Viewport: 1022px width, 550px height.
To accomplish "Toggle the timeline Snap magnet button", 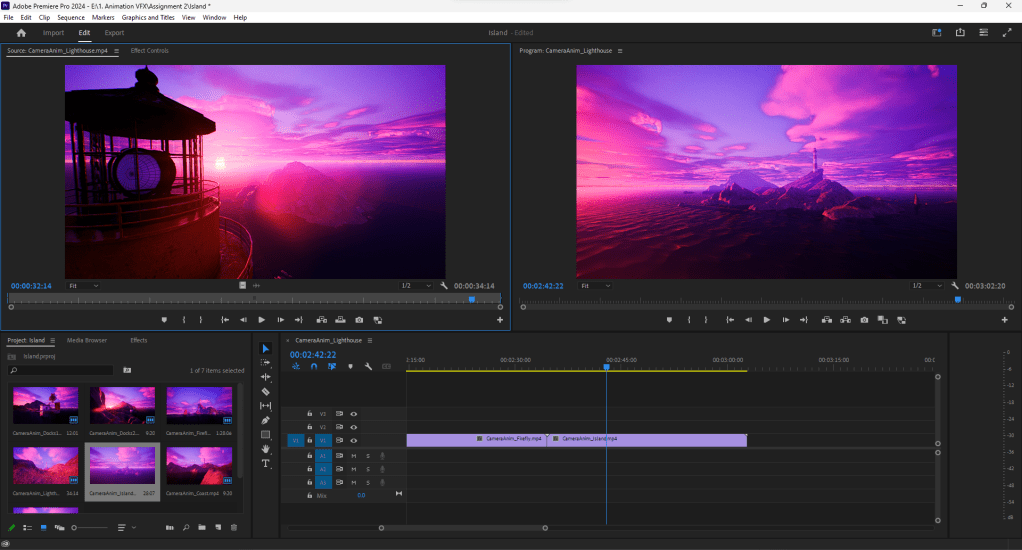I will coord(314,366).
